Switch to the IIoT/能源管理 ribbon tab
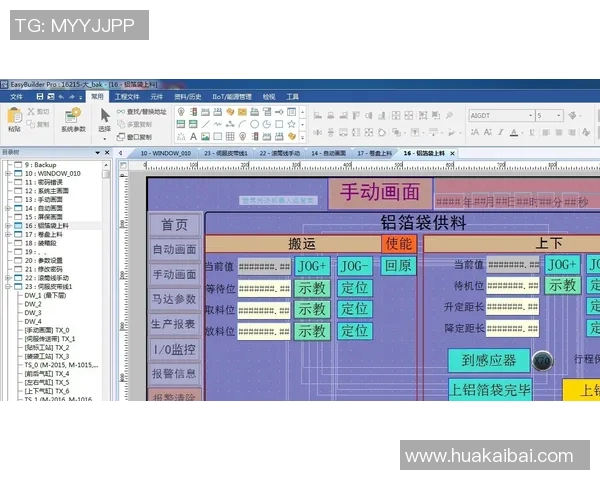 [232, 97]
